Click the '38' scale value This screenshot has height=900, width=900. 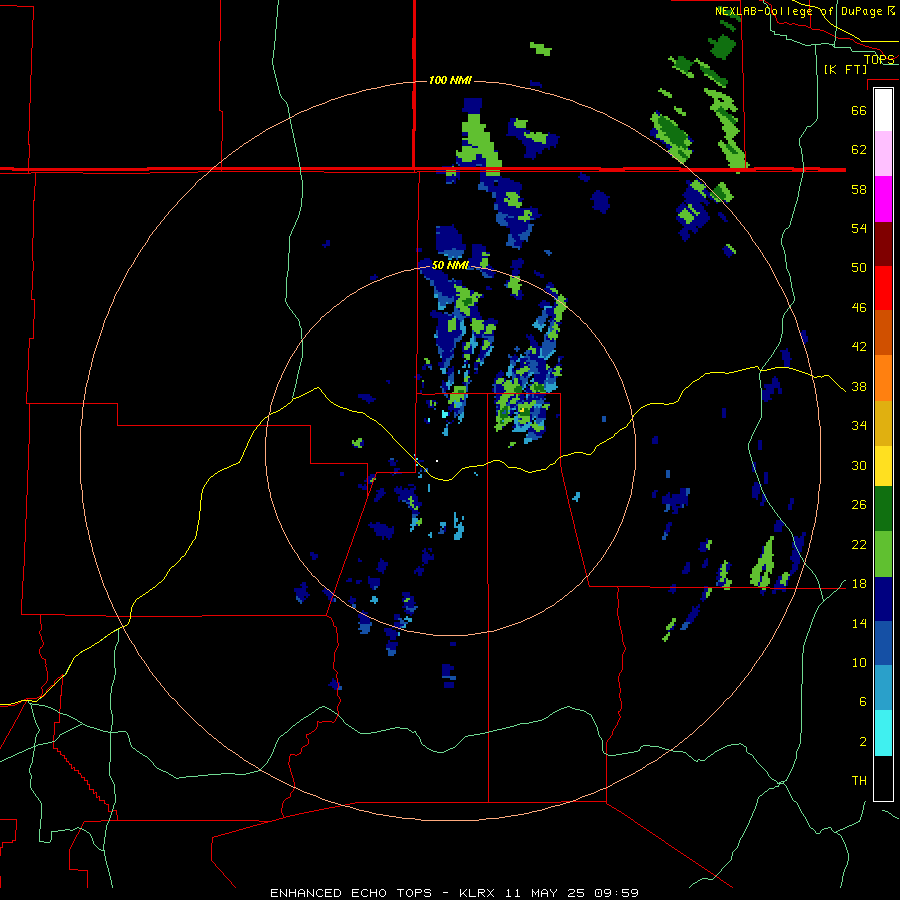[x=859, y=387]
